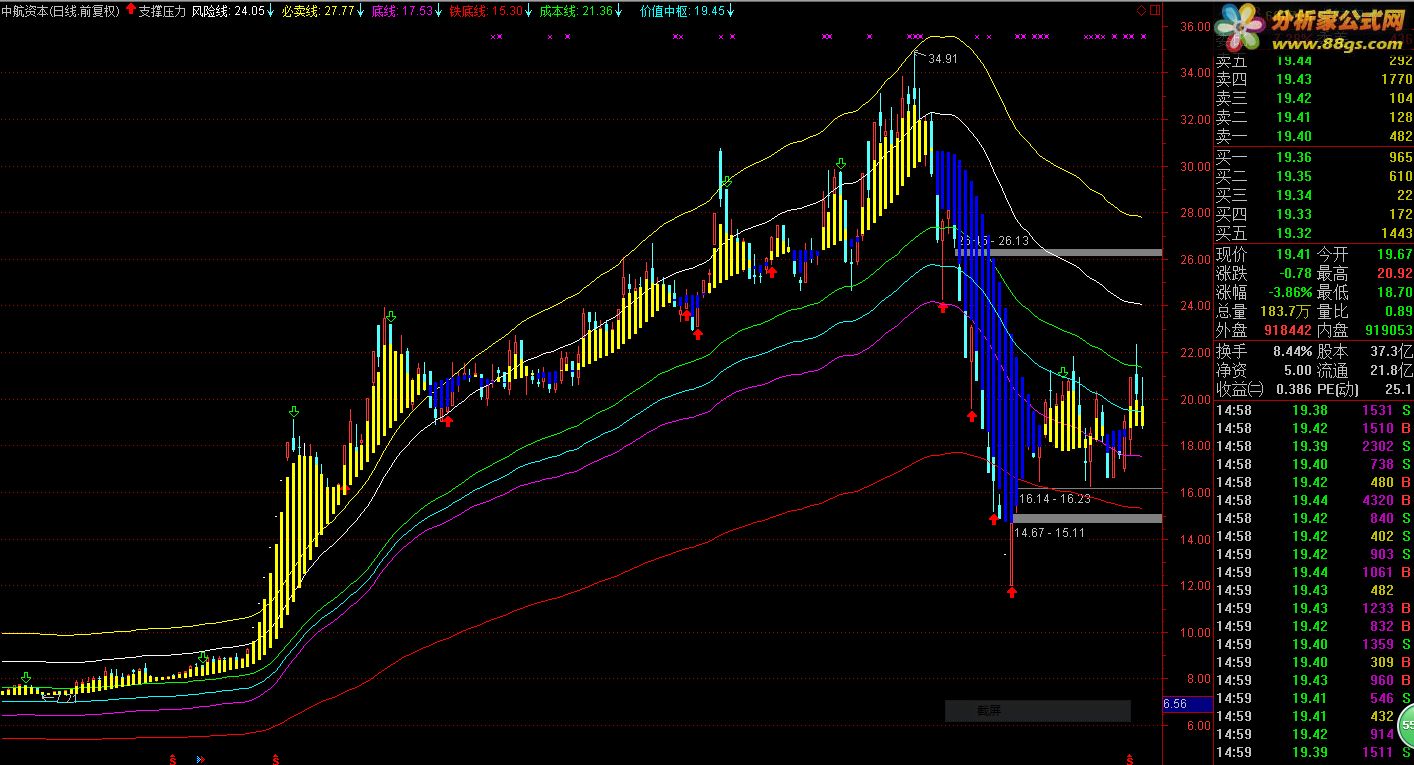Click the cyan arrow after 成本线 21.36
1414x765 pixels.
coord(620,11)
